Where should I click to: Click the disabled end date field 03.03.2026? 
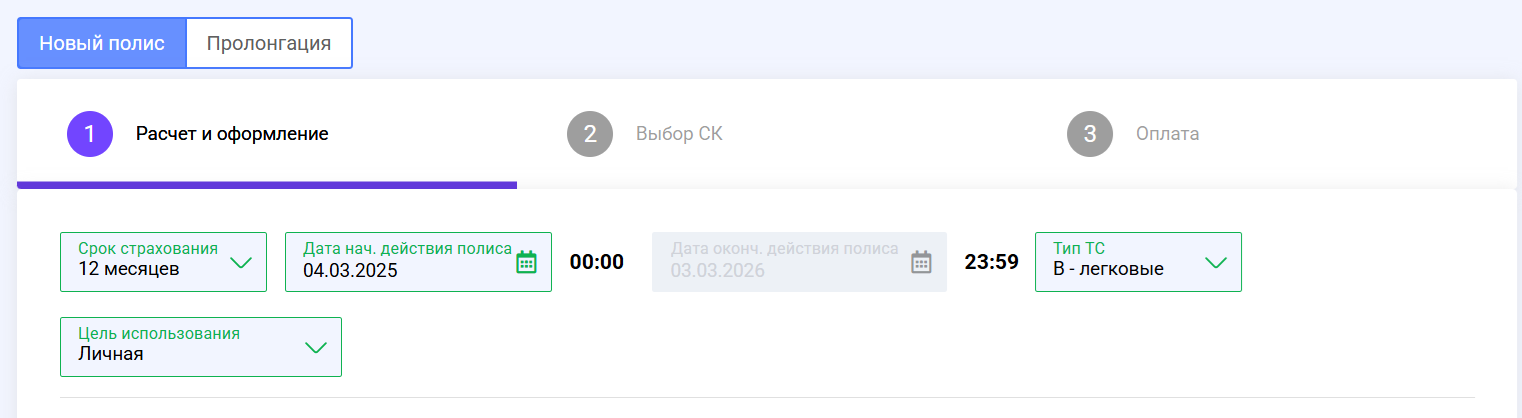(x=716, y=270)
